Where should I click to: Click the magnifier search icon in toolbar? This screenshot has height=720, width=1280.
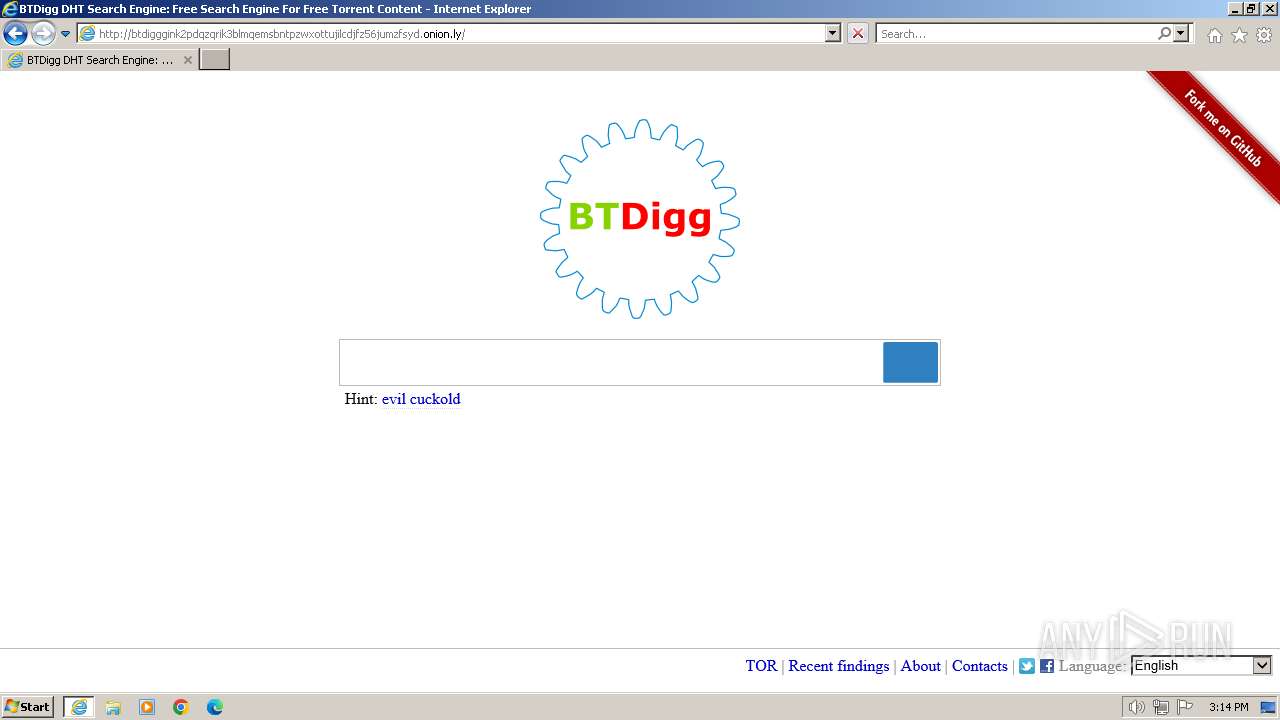pos(1164,33)
